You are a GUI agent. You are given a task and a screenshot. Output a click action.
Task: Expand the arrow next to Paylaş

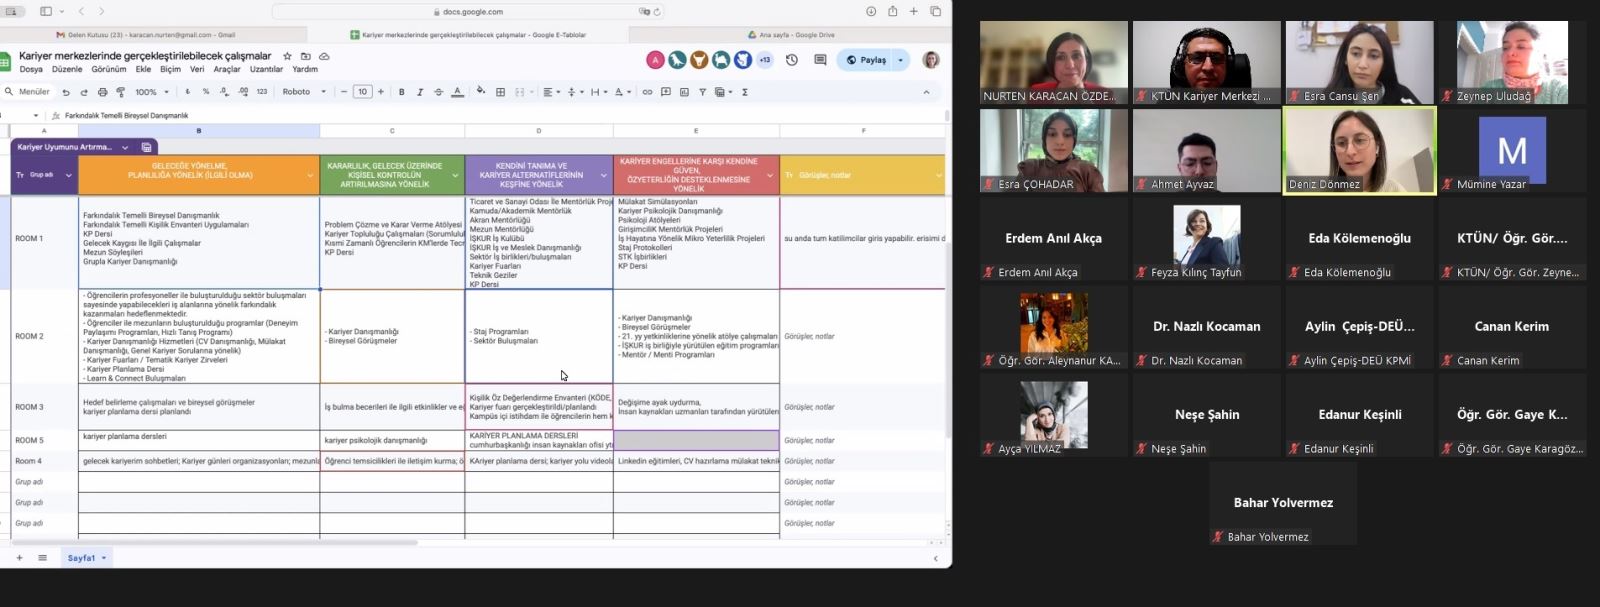point(900,60)
